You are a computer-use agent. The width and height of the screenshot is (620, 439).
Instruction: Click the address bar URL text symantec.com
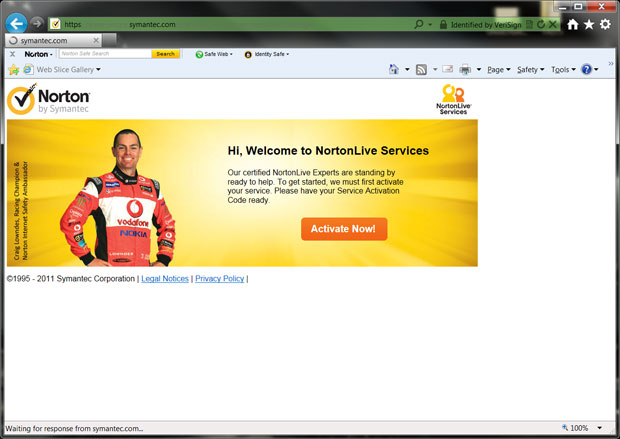click(x=152, y=25)
